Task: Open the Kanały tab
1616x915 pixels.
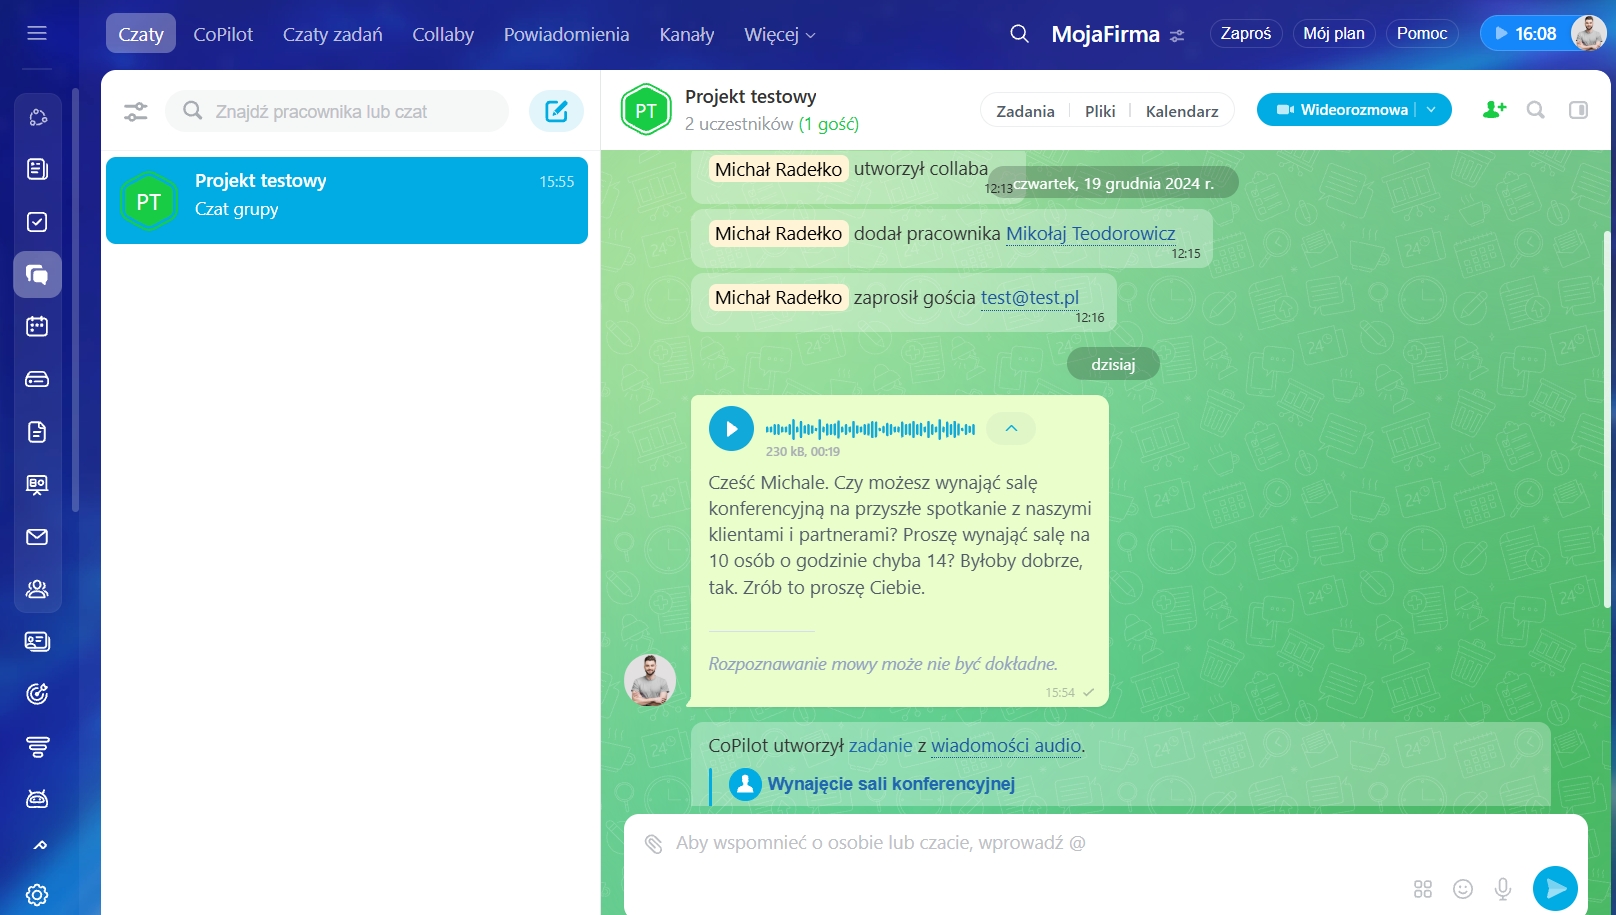Action: point(687,35)
